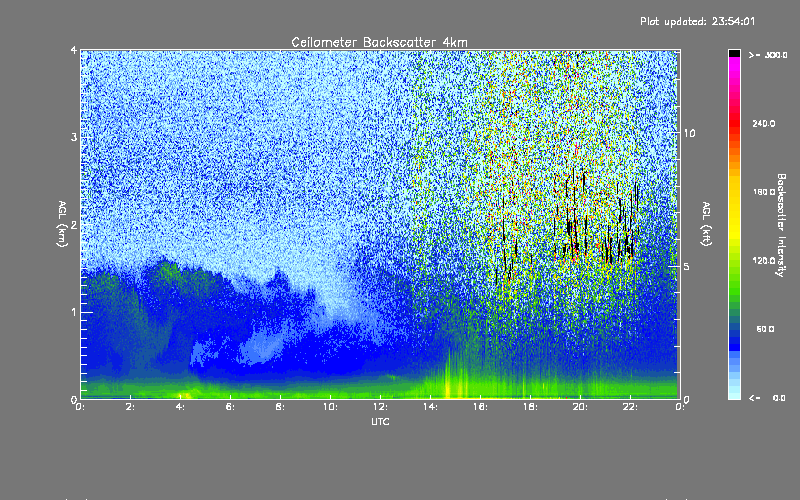Click the '10' tick on the kft axis
This screenshot has height=500, width=800.
[x=689, y=133]
